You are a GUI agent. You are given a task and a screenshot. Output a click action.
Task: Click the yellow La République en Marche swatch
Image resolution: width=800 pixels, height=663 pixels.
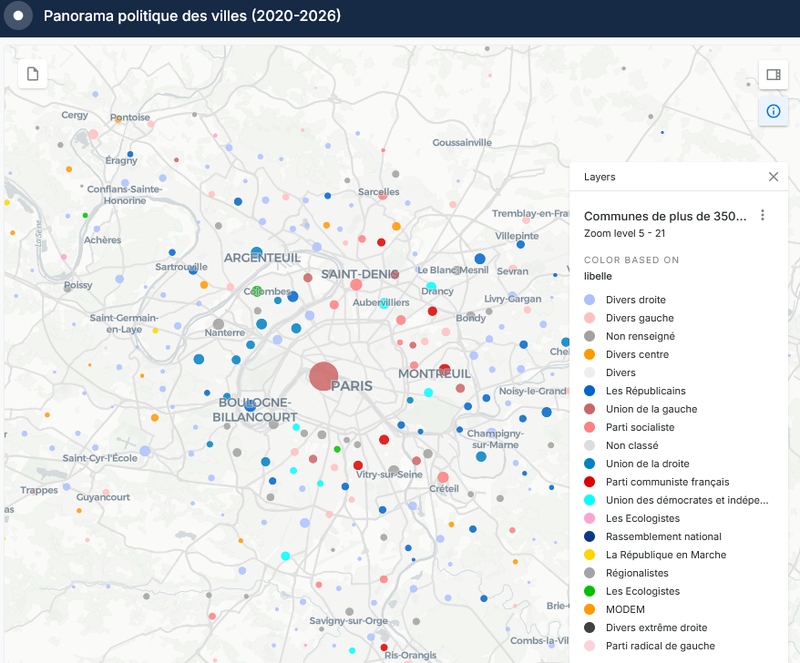(x=590, y=555)
